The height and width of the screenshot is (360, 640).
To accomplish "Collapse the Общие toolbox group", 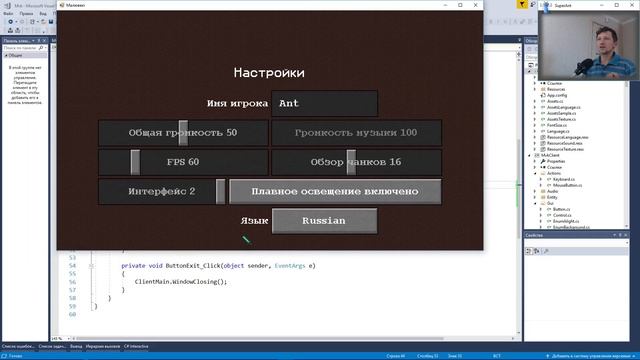I will (6, 55).
